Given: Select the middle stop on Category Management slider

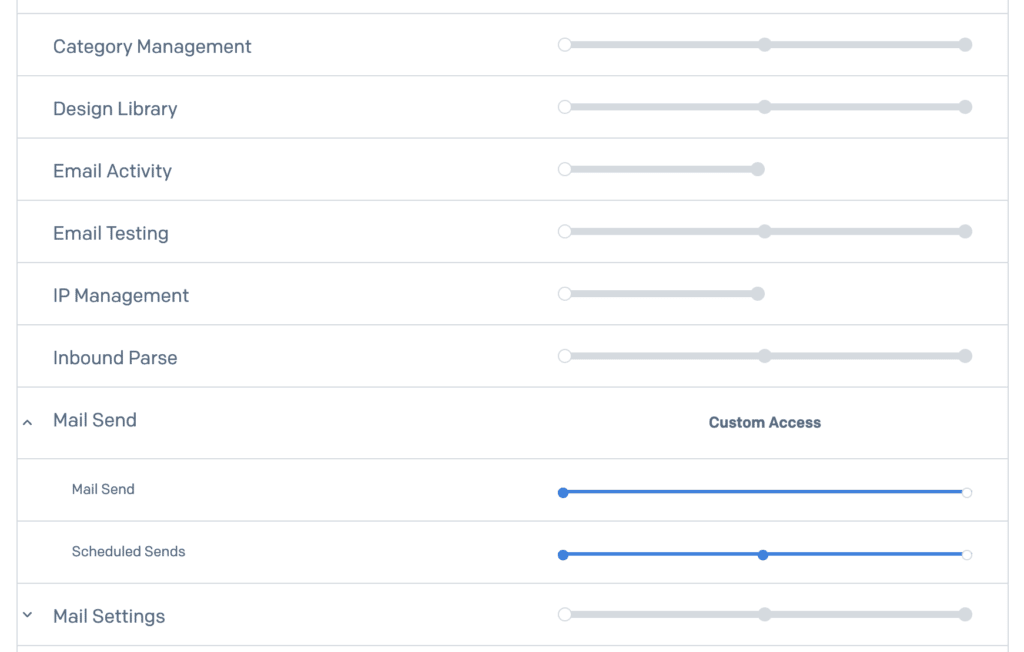Looking at the screenshot, I should pos(764,44).
